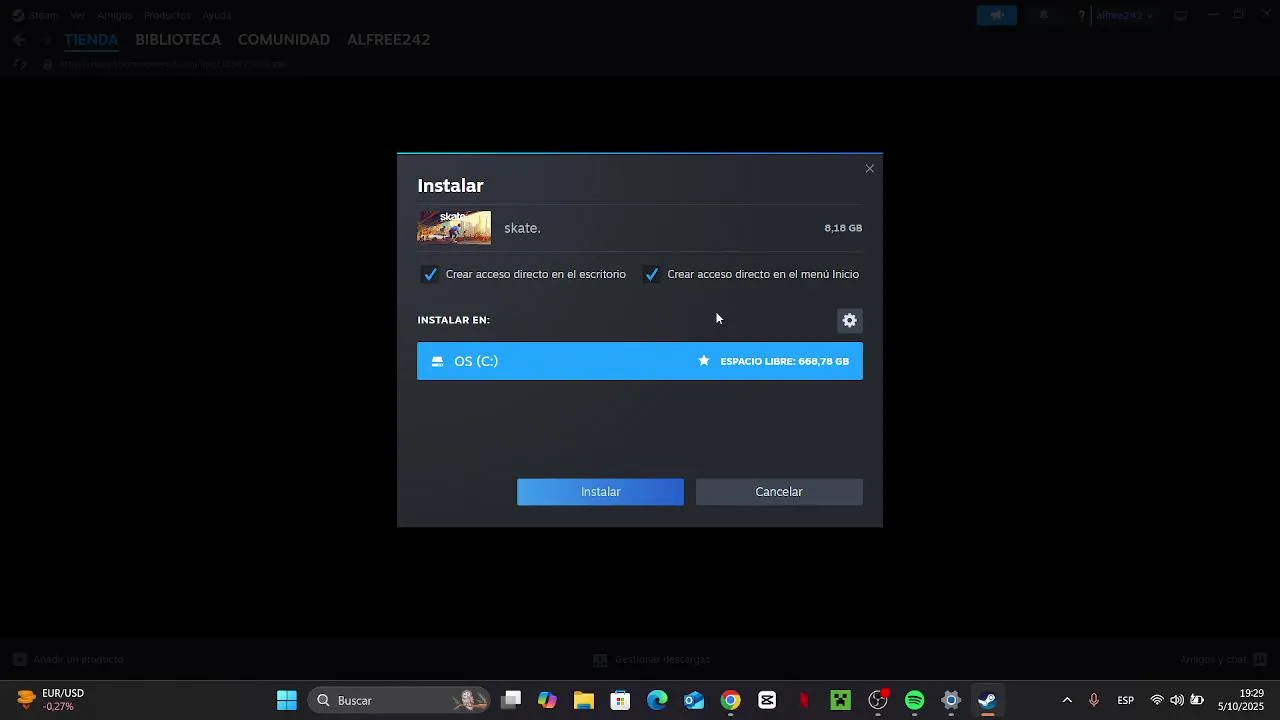Viewport: 1280px width, 720px height.
Task: Click the drive icon beside OS (C:)
Action: click(x=437, y=361)
